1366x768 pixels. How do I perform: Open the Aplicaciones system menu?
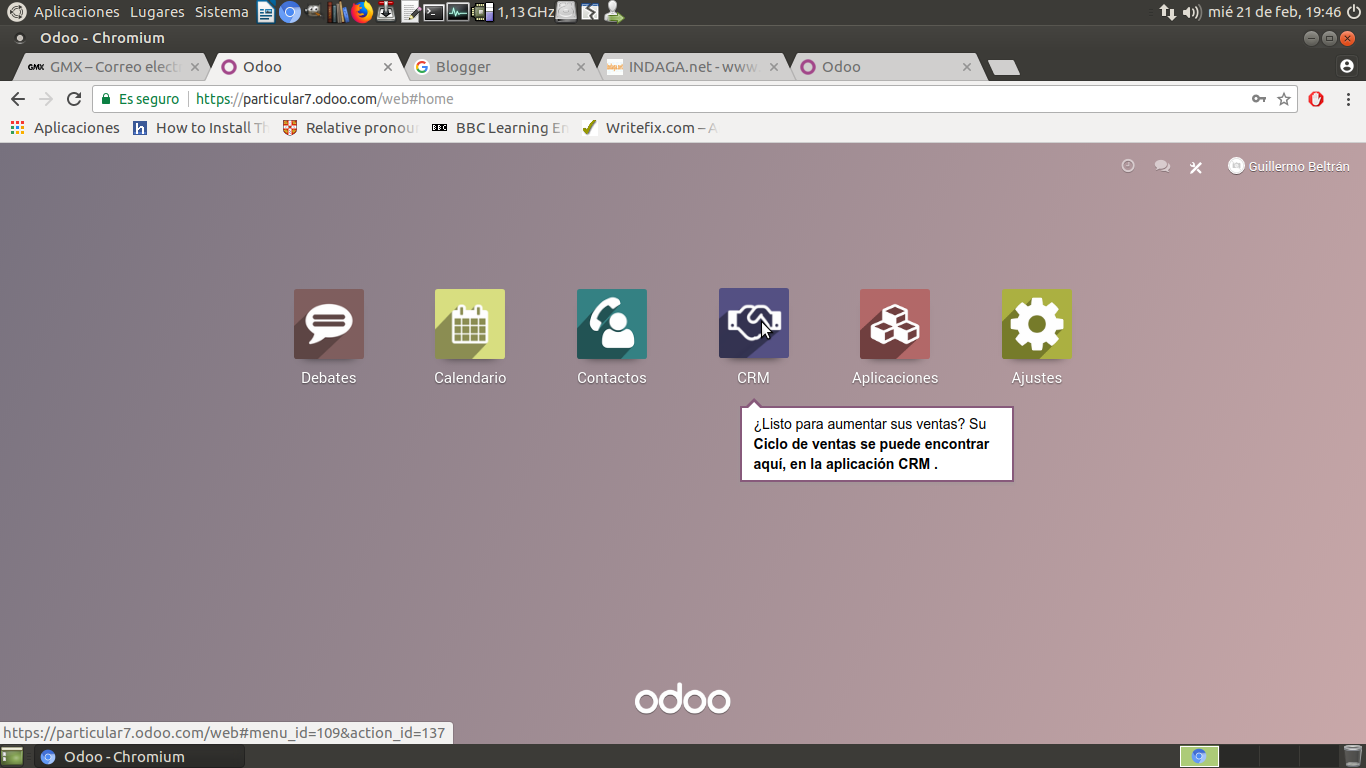point(76,12)
